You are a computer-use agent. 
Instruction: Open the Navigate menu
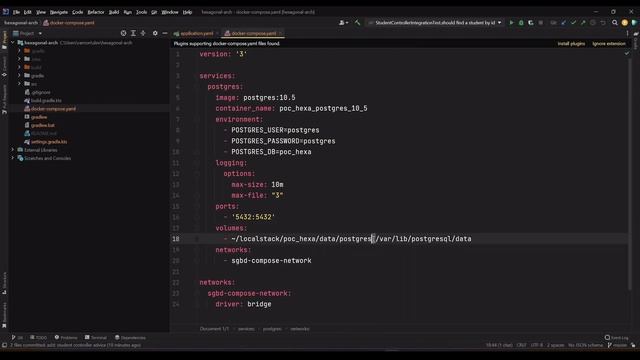tap(59, 12)
